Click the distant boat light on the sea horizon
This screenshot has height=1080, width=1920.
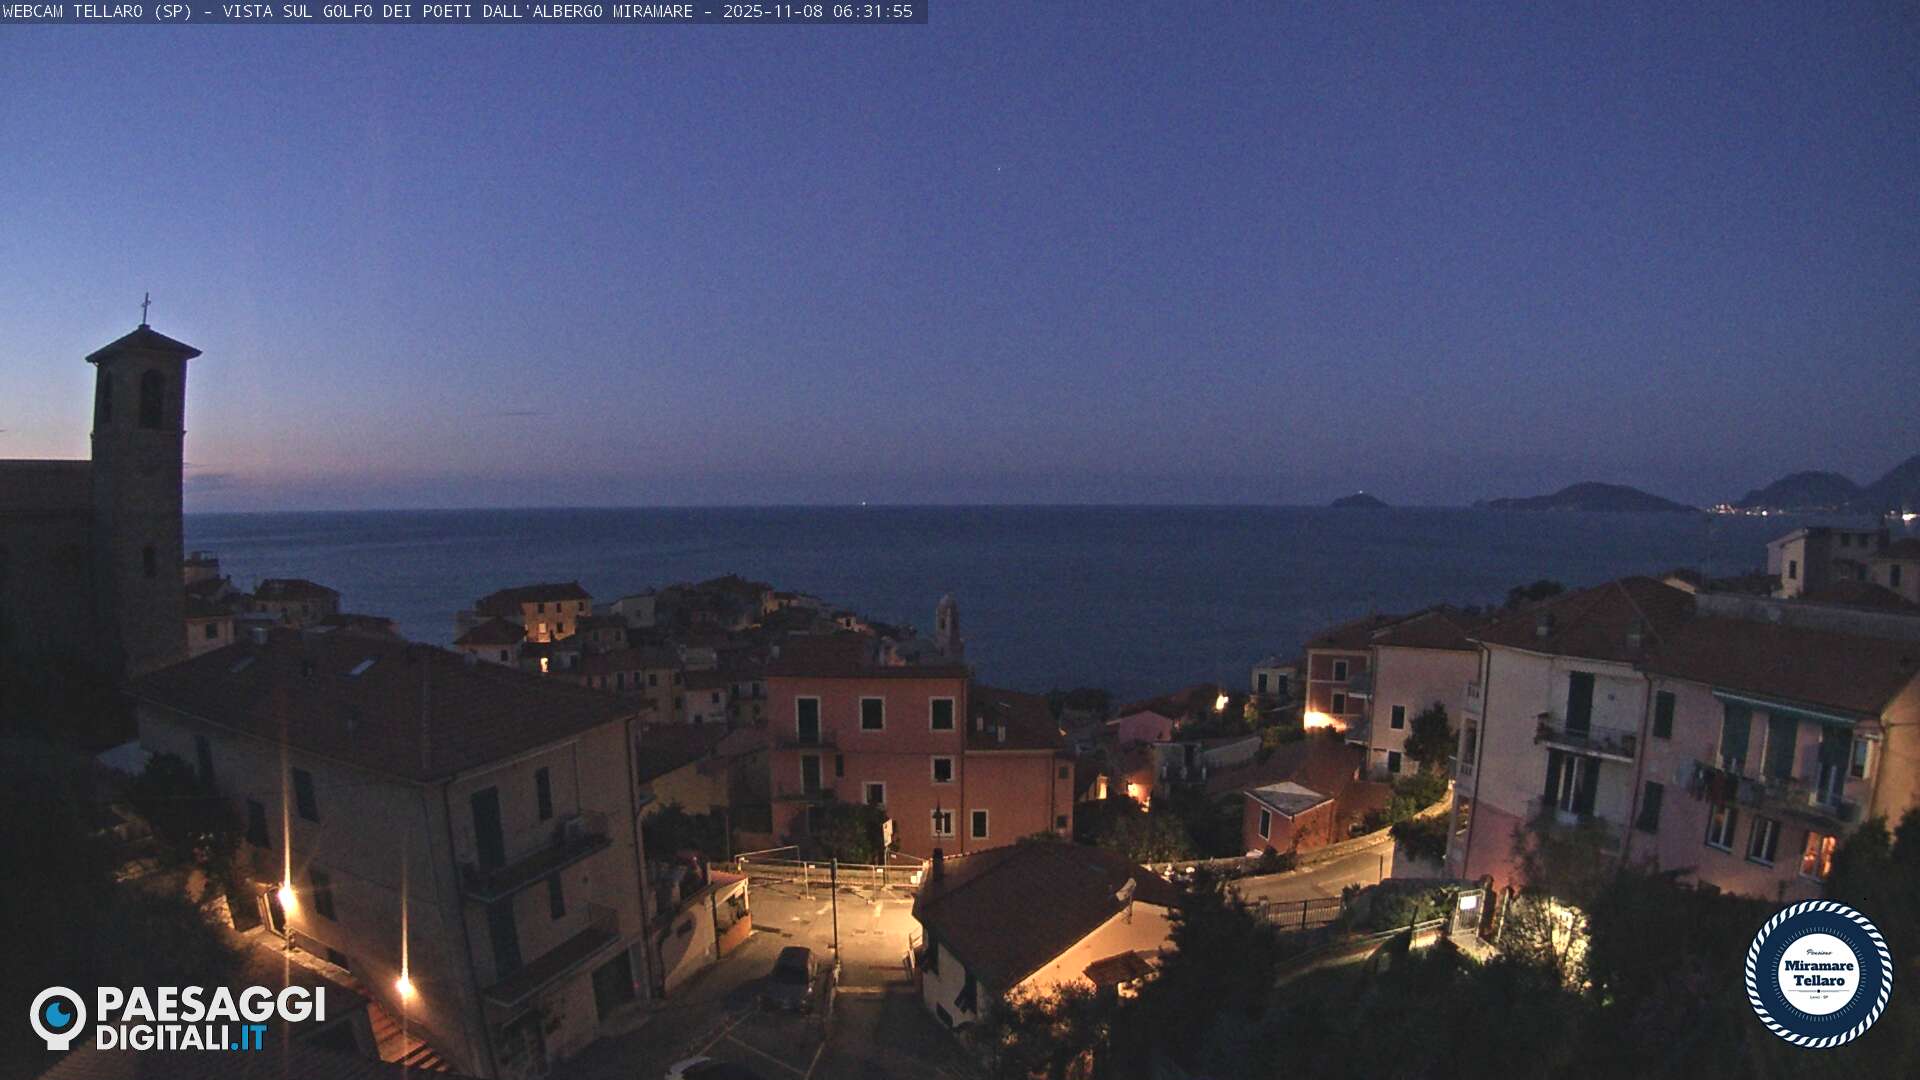point(863,504)
